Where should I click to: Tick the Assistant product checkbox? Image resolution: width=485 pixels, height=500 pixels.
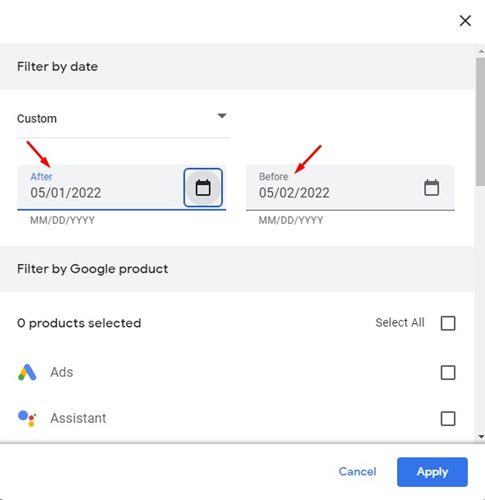448,418
